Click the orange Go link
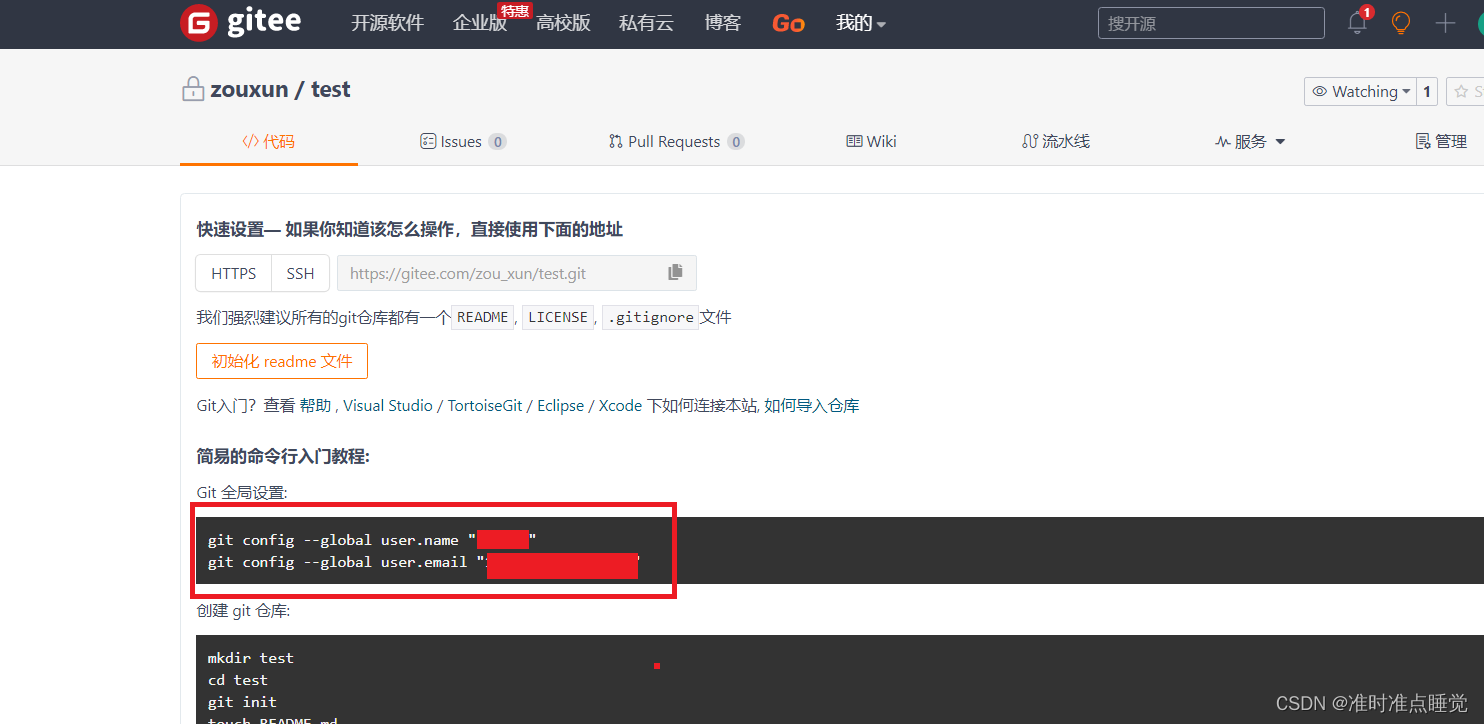 click(788, 23)
